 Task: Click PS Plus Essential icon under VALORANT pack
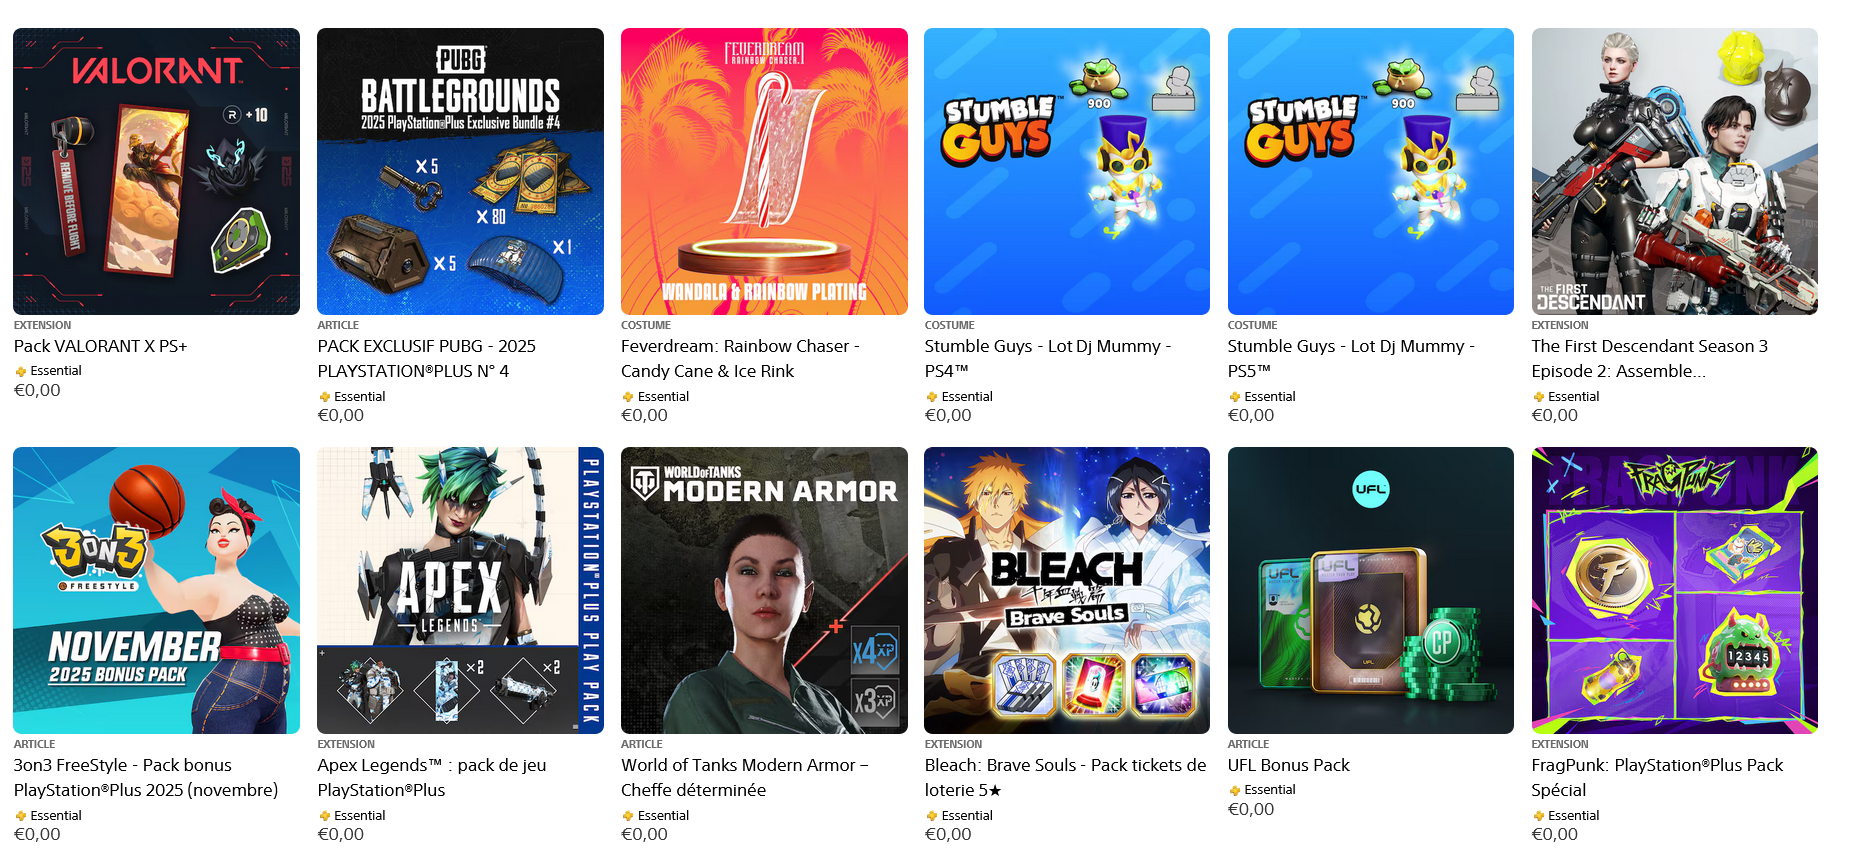[x=20, y=371]
